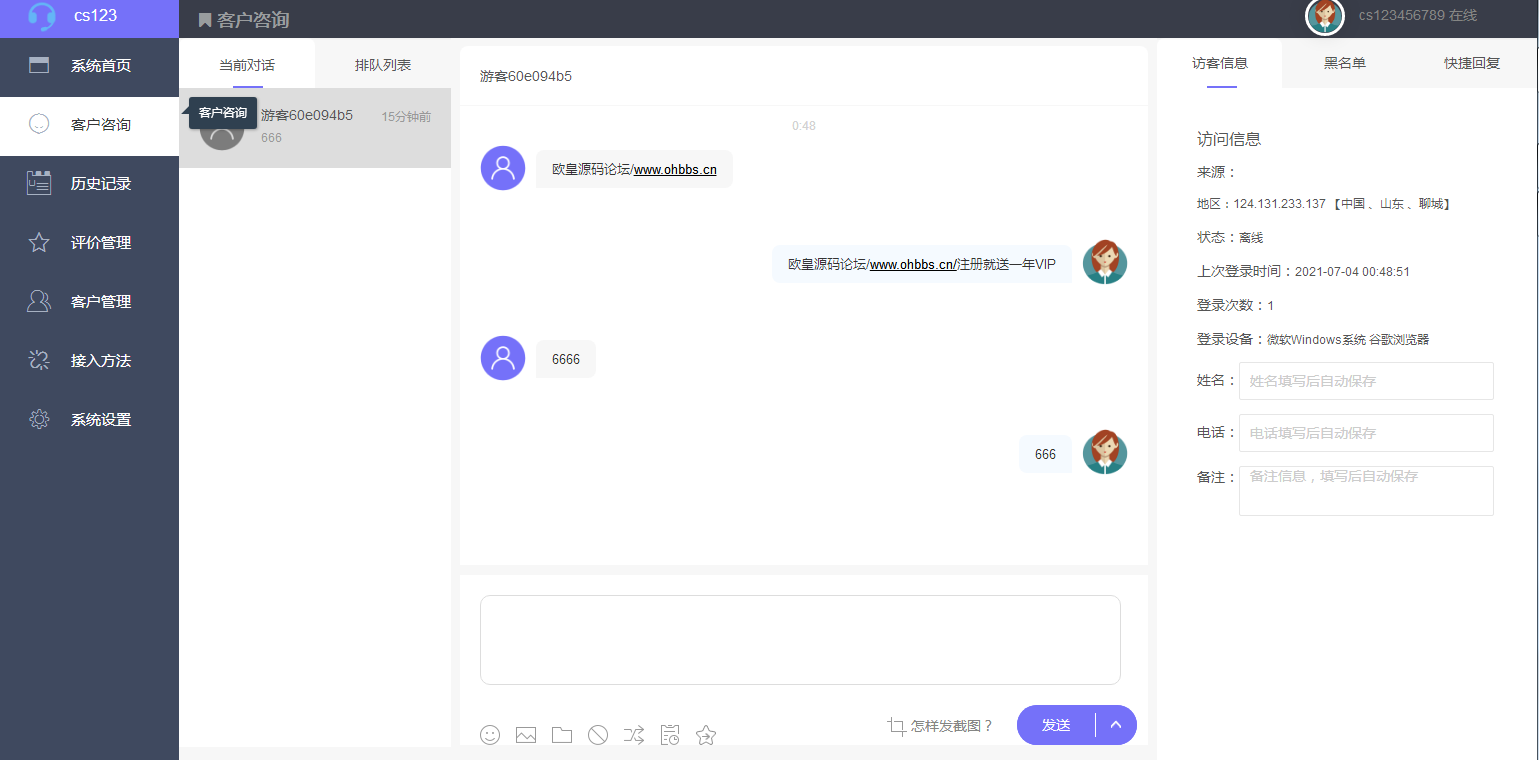Click the screenshot crop icon
Viewport: 1539px width, 760px height.
click(x=895, y=727)
